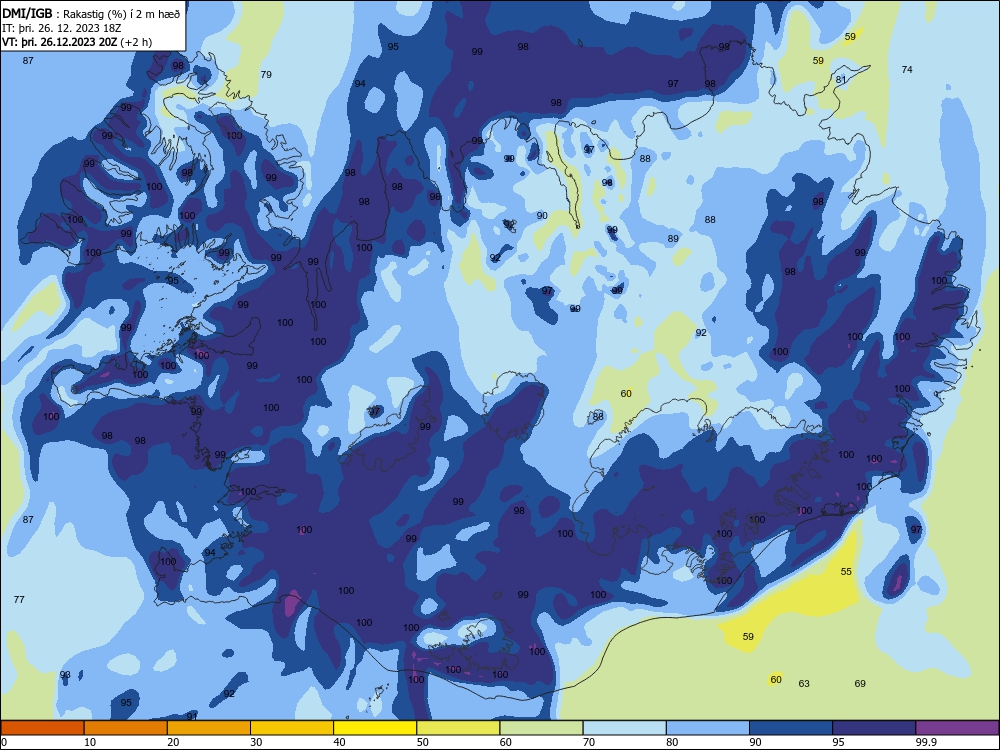Click the '89' humidity value on the map
1000x750 pixels.
point(673,239)
